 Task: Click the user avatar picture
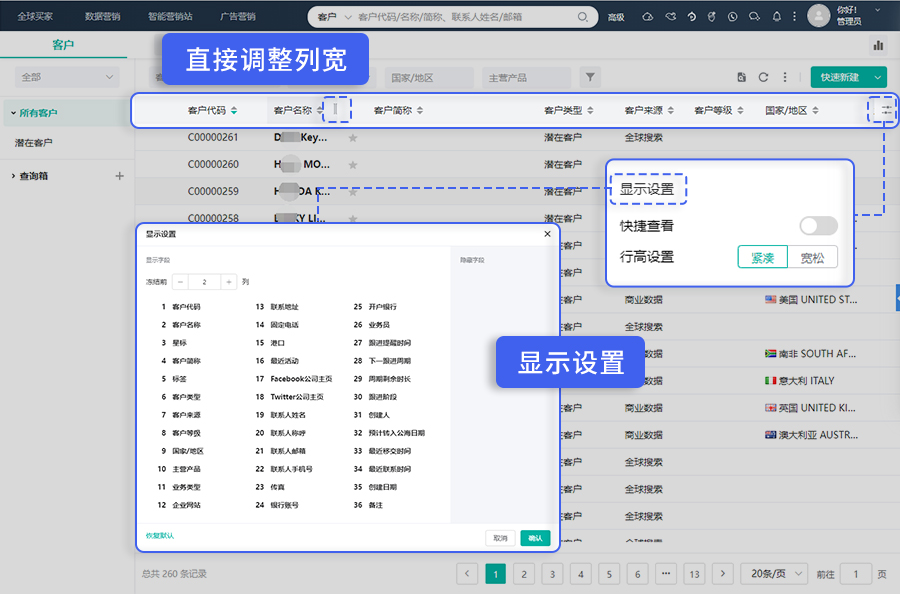818,15
